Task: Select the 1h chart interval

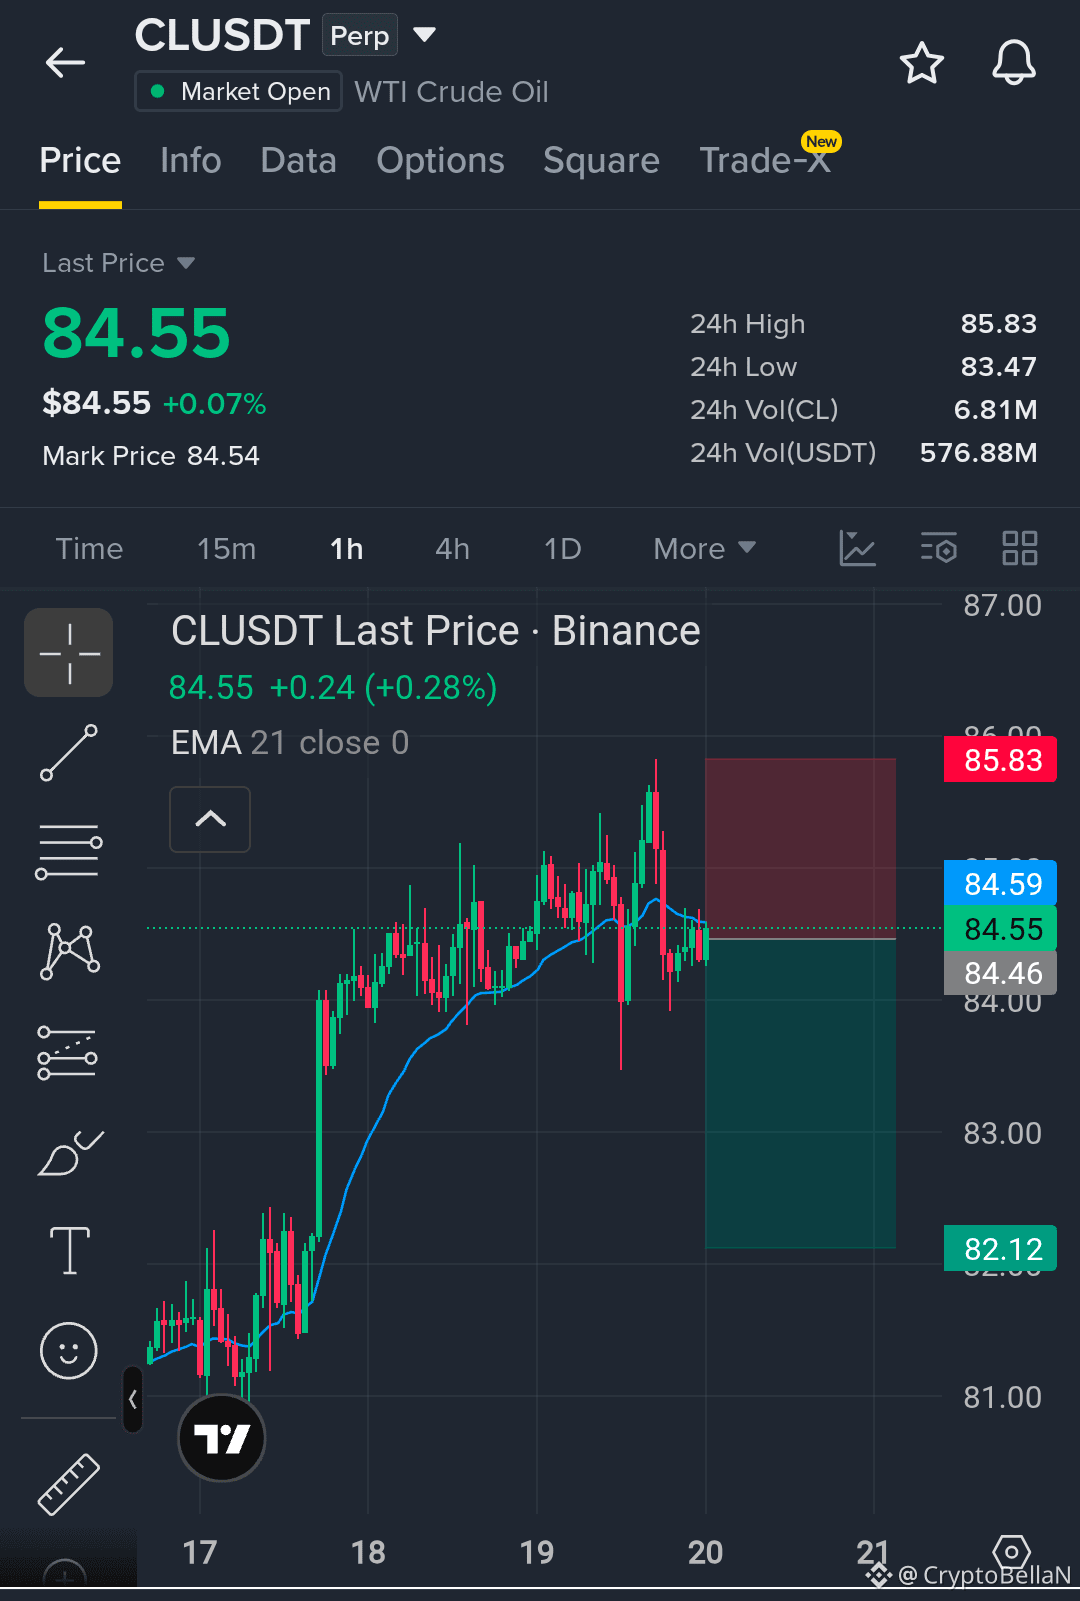Action: click(346, 549)
